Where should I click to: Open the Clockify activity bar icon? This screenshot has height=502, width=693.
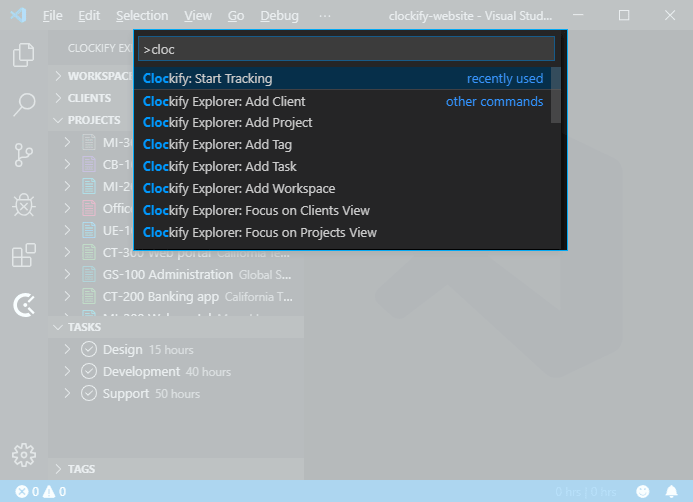tap(24, 305)
